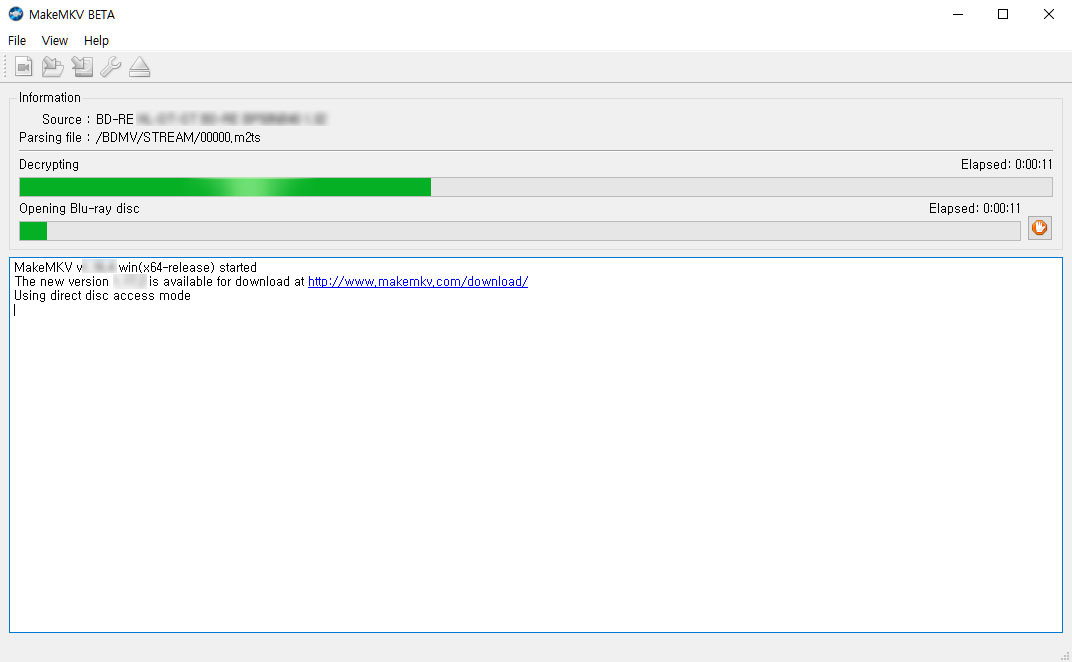Screen dimensions: 1072x662
Task: Click the MakeMKV app icon in the title bar
Action: click(15, 14)
